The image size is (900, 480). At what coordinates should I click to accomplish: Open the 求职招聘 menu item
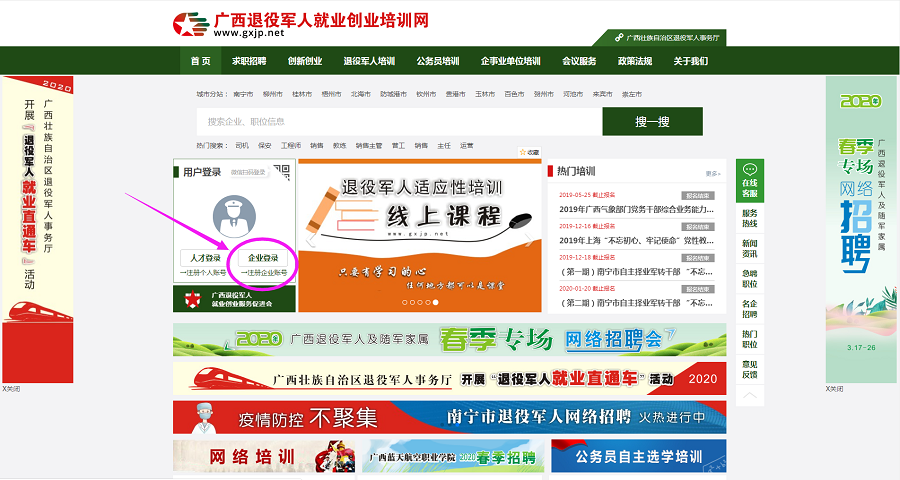click(249, 61)
